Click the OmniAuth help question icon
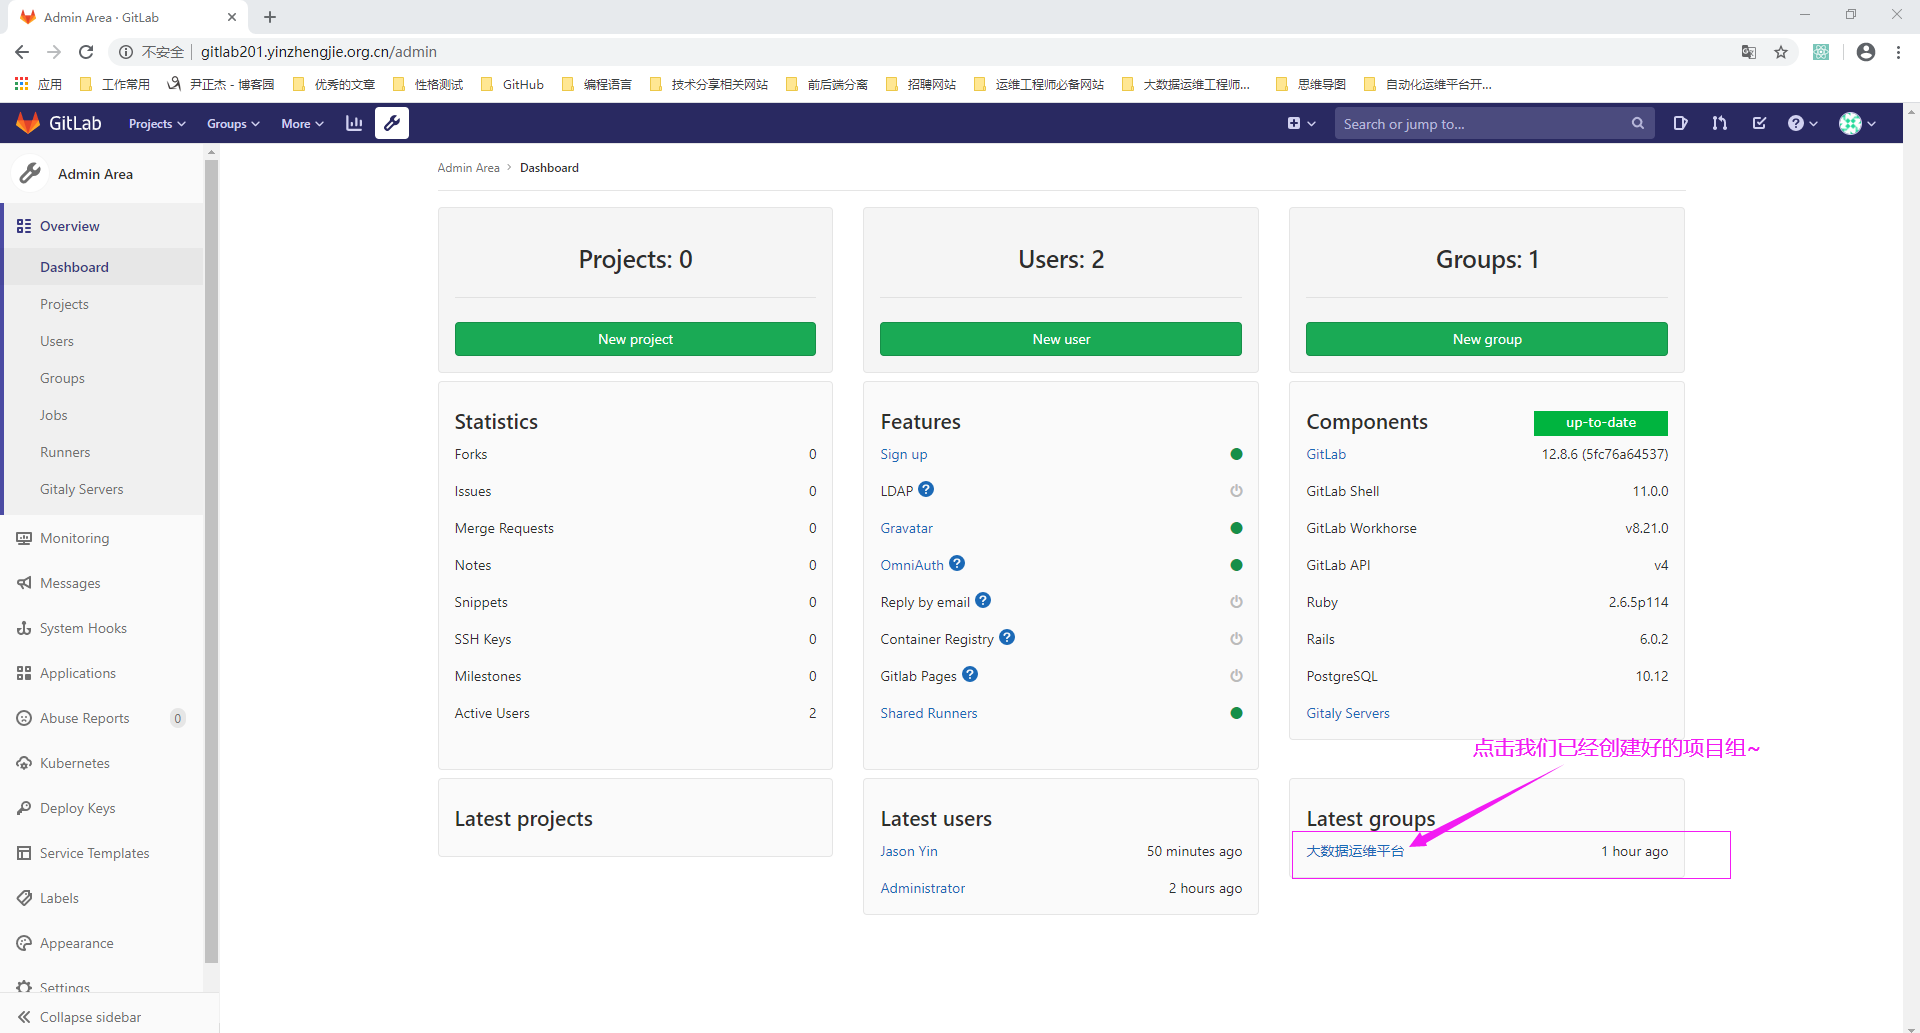This screenshot has height=1033, width=1920. (x=957, y=563)
